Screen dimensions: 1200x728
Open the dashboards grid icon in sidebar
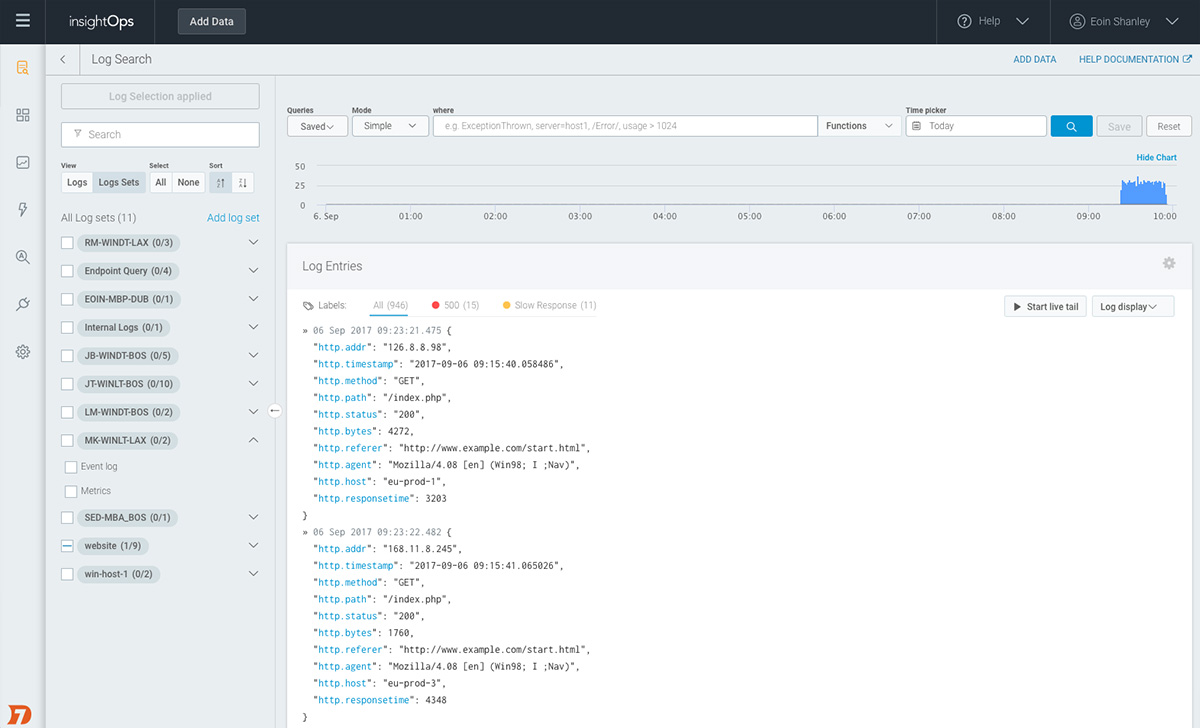tap(22, 115)
